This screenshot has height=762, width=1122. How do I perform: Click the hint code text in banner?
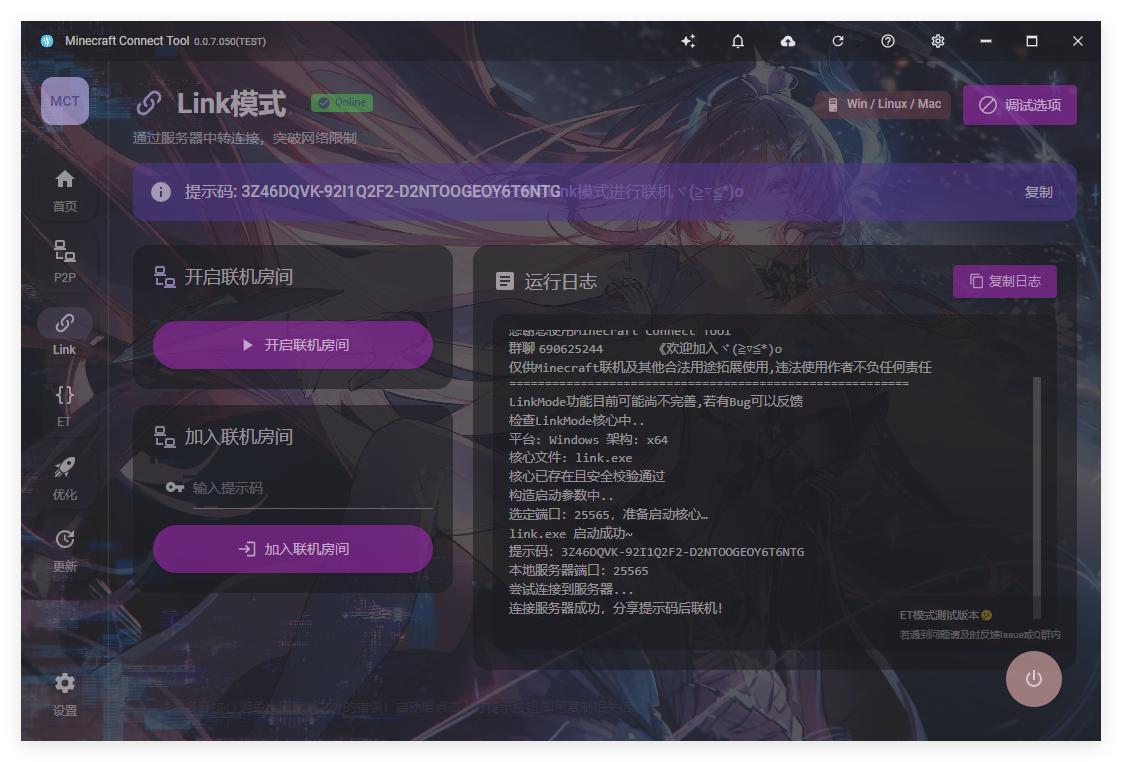pos(372,192)
